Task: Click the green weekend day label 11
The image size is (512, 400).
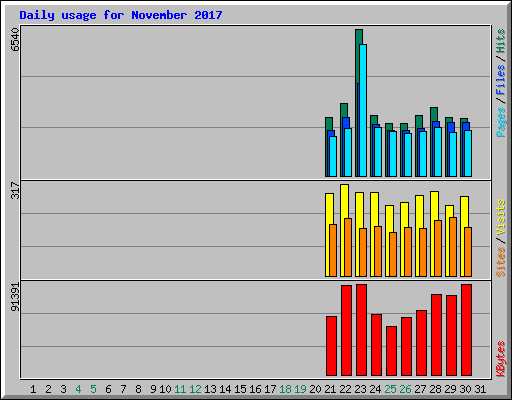Action: coord(180,389)
